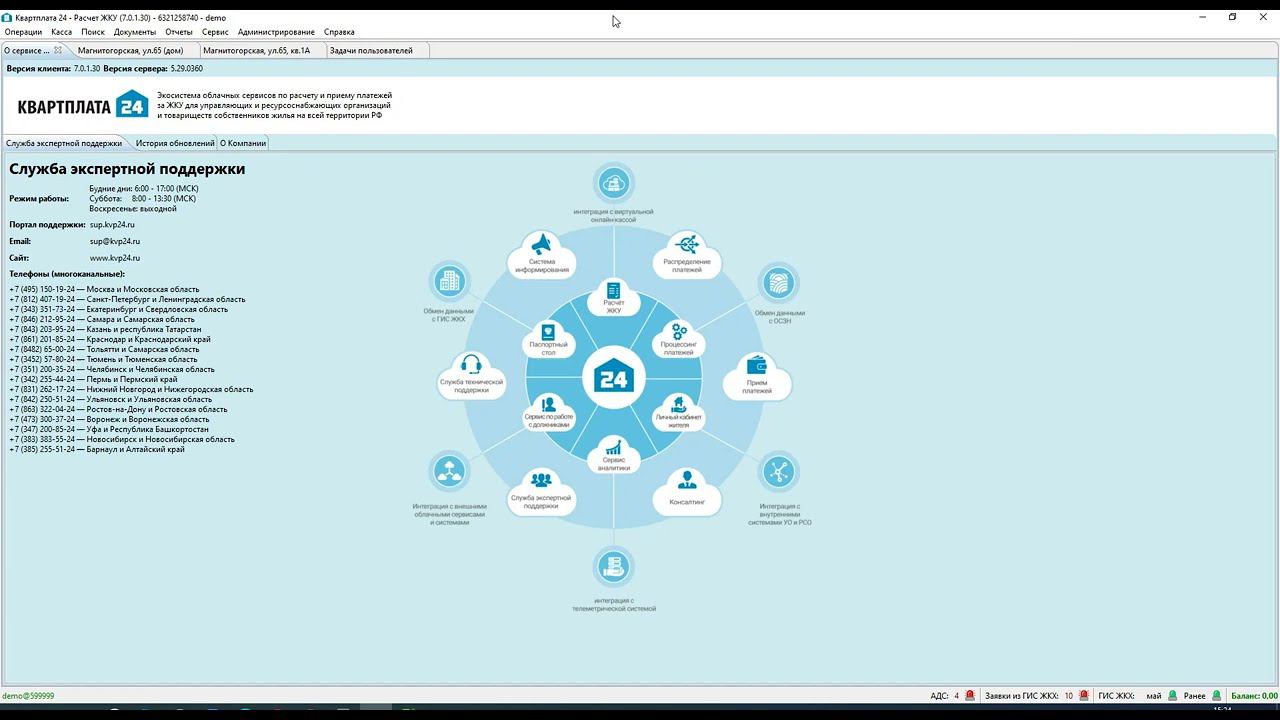Click the www.kvp24.ru site address
Screen dimensions: 1280x720
pos(115,258)
